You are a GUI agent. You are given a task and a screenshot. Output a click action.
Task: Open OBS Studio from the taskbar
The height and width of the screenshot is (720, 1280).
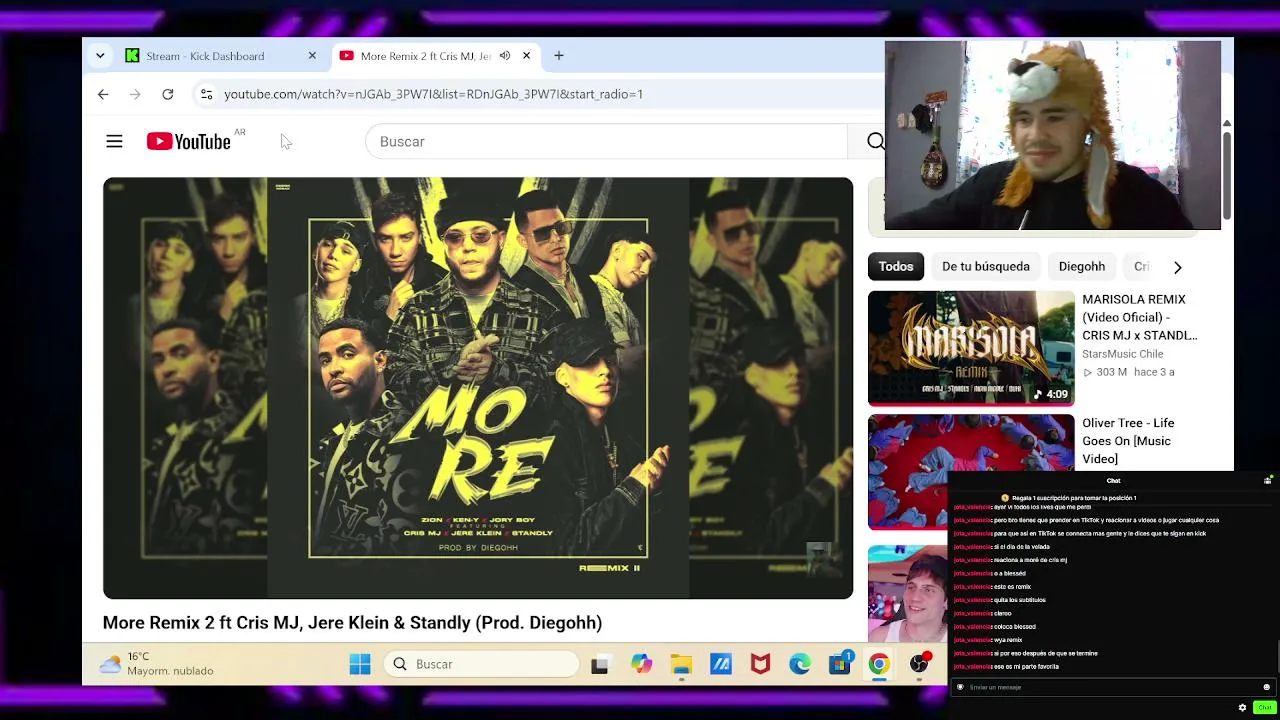pos(919,664)
